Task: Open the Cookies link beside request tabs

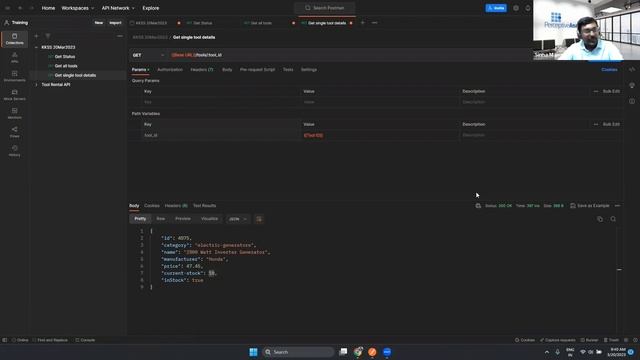Action: tap(609, 70)
